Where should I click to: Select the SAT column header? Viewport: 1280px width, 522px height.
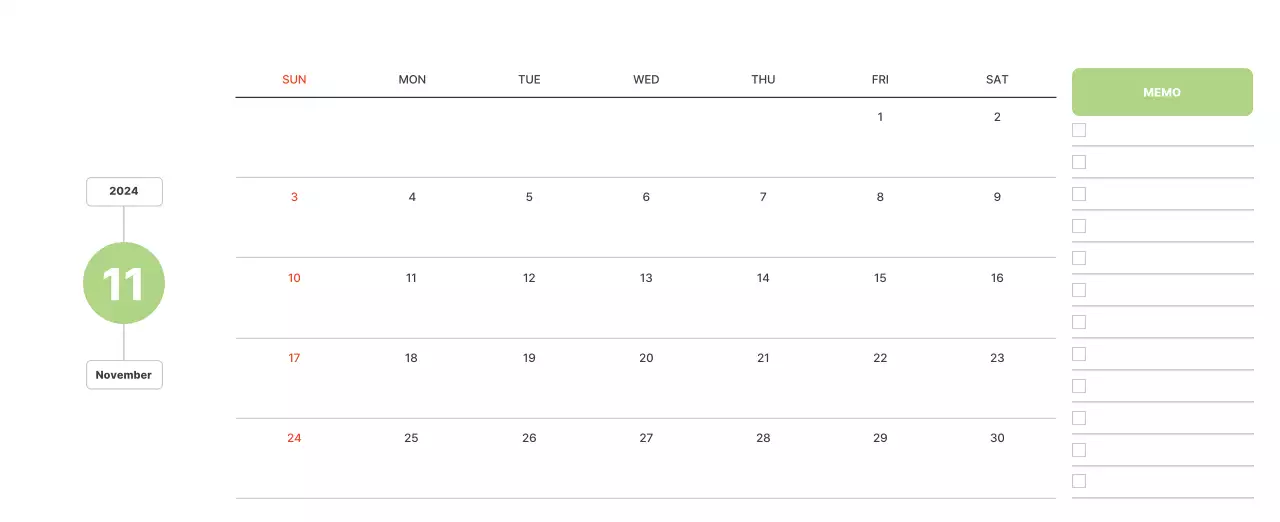click(x=997, y=79)
